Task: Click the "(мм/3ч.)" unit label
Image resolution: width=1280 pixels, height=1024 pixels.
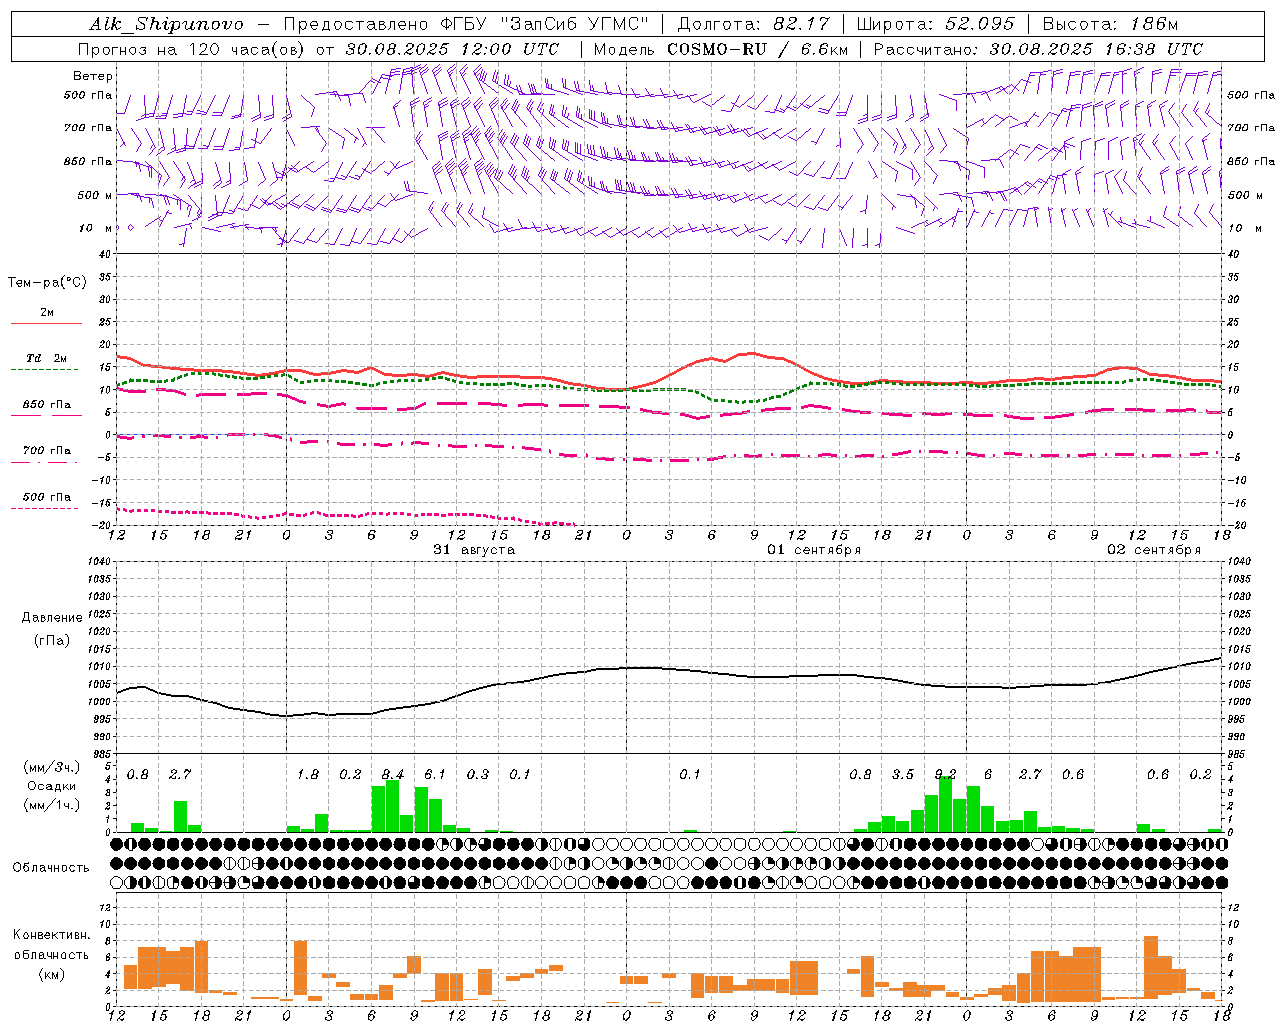Action: point(51,767)
